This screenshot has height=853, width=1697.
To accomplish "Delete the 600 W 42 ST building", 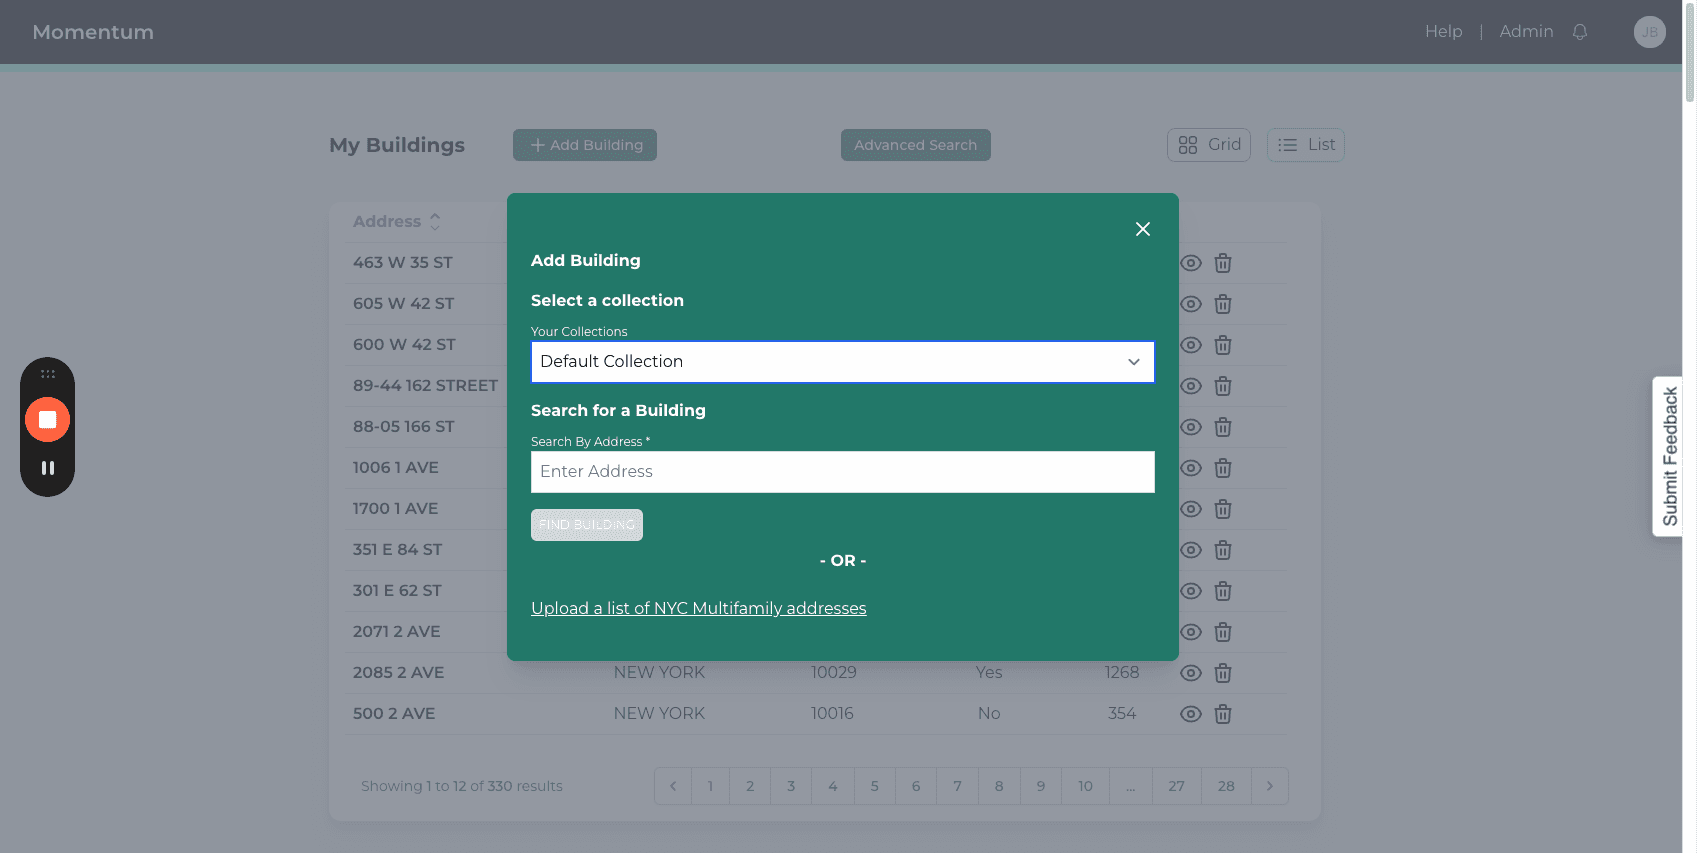I will click(1223, 345).
